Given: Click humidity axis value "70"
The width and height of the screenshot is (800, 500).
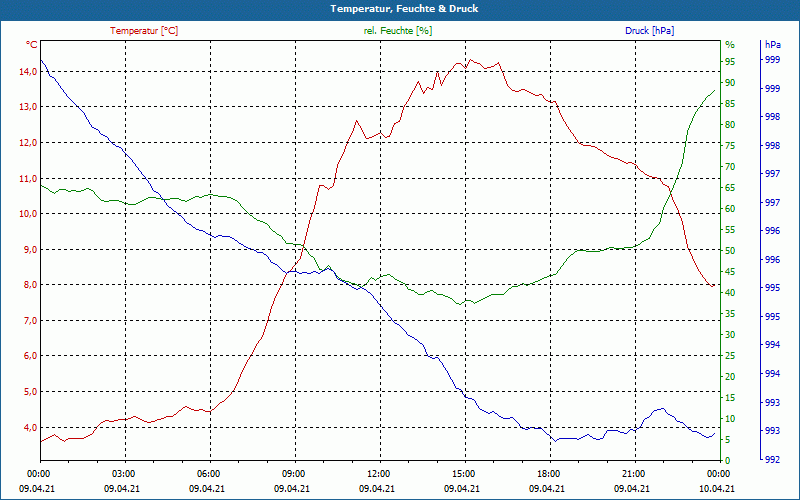Looking at the screenshot, I should point(730,166).
